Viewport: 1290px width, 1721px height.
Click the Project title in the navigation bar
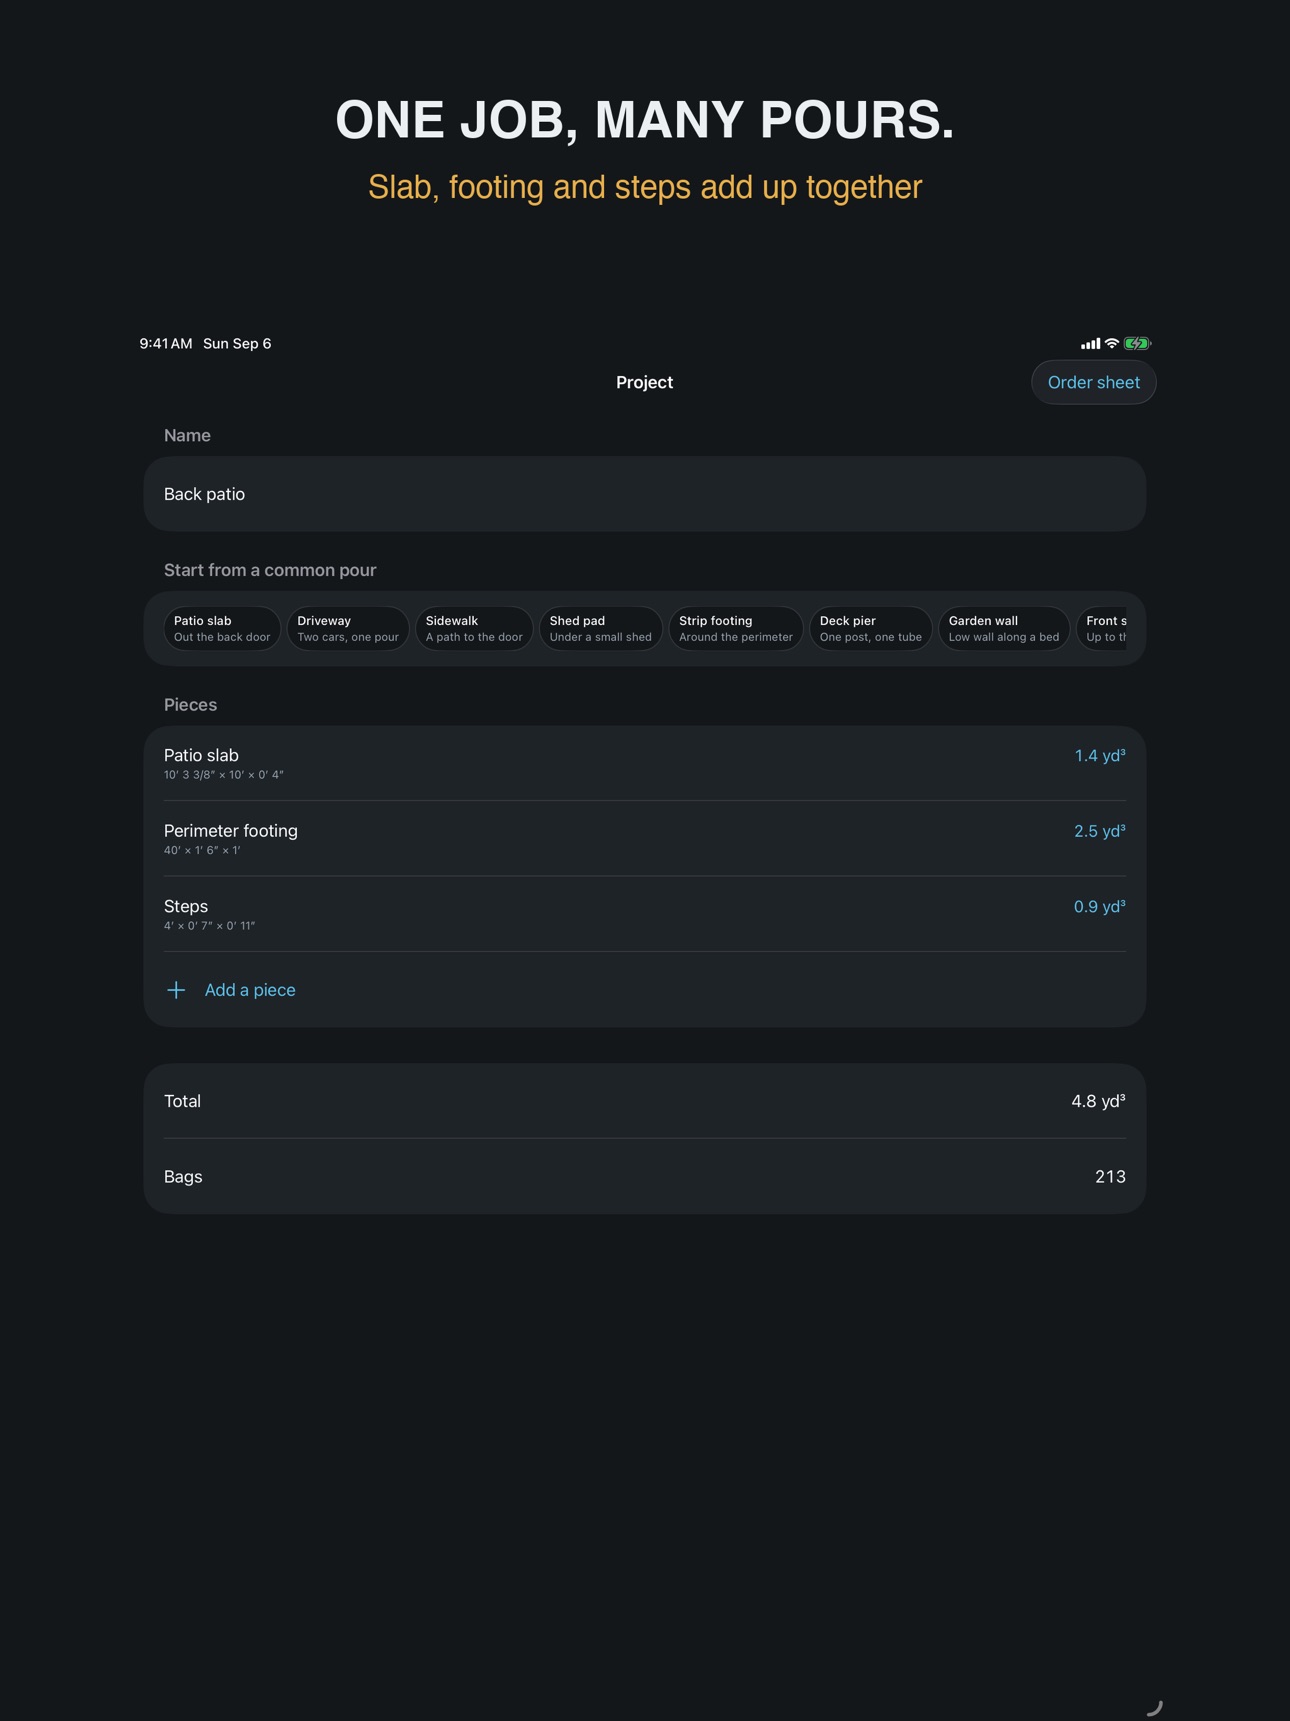pyautogui.click(x=645, y=382)
